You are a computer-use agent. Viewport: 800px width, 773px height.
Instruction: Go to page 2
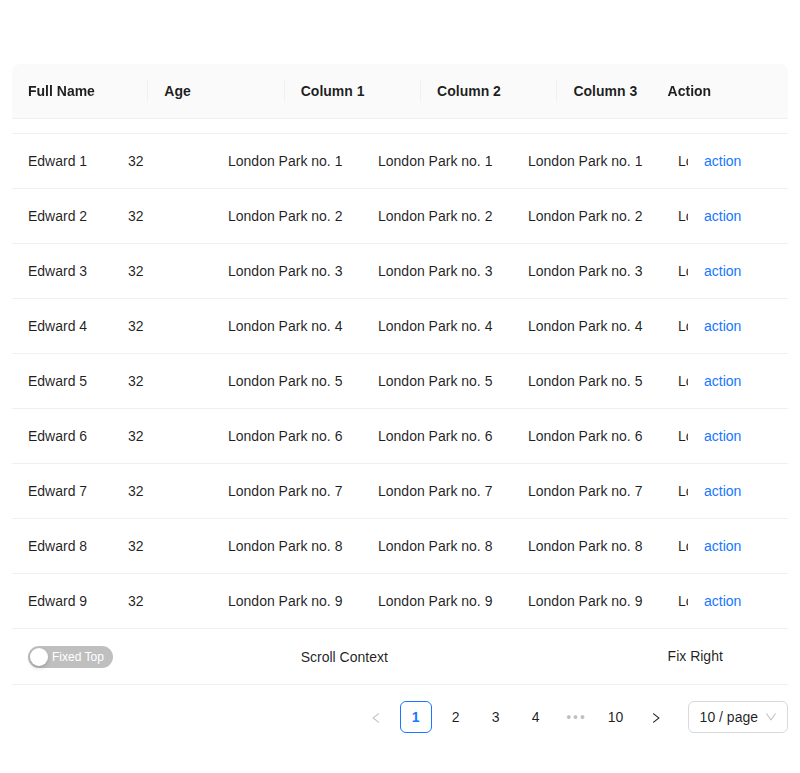click(x=456, y=717)
